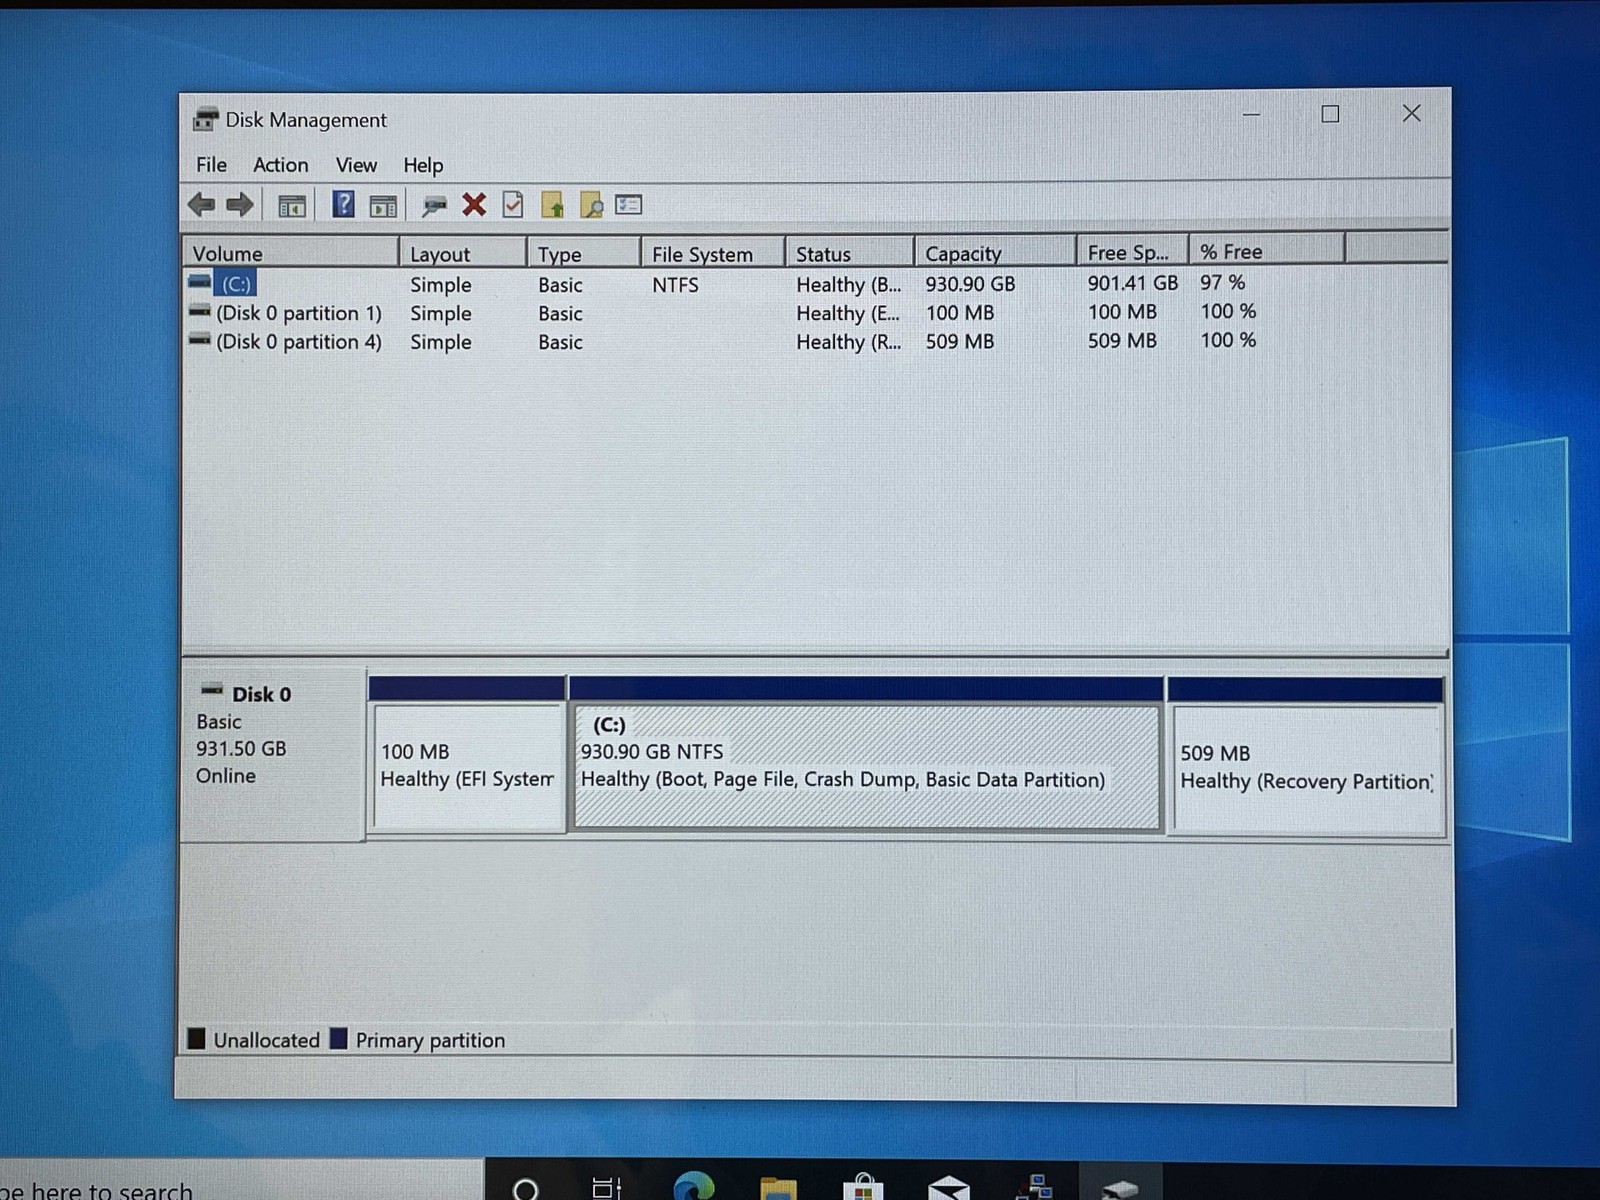Click the Forward arrow in toolbar
This screenshot has width=1600, height=1200.
point(239,205)
